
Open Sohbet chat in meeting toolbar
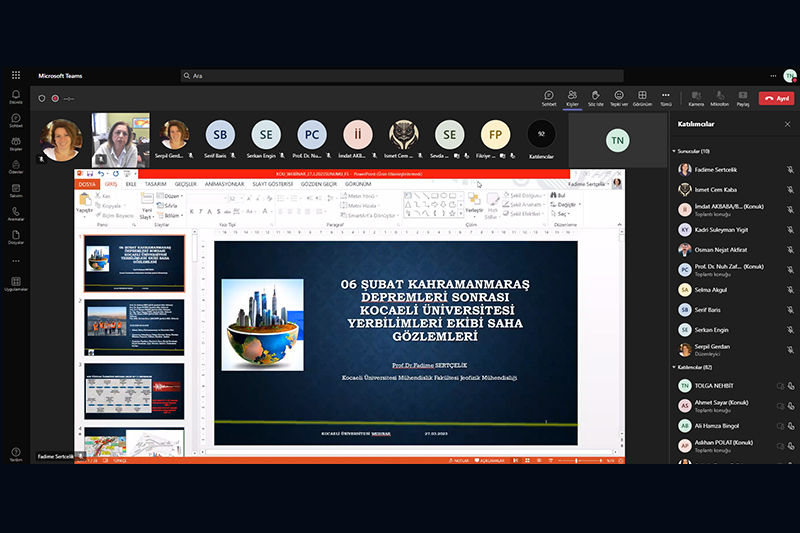(x=548, y=97)
